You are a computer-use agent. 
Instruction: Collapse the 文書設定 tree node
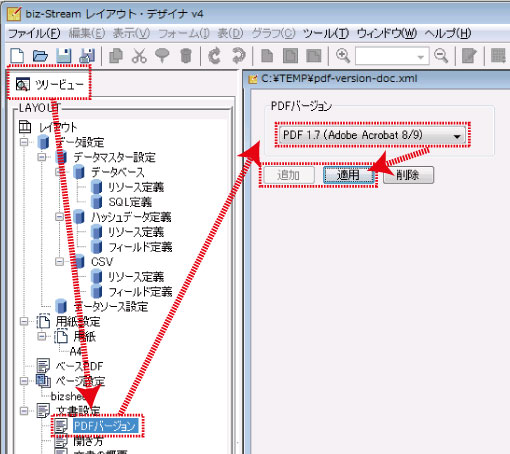pos(24,411)
